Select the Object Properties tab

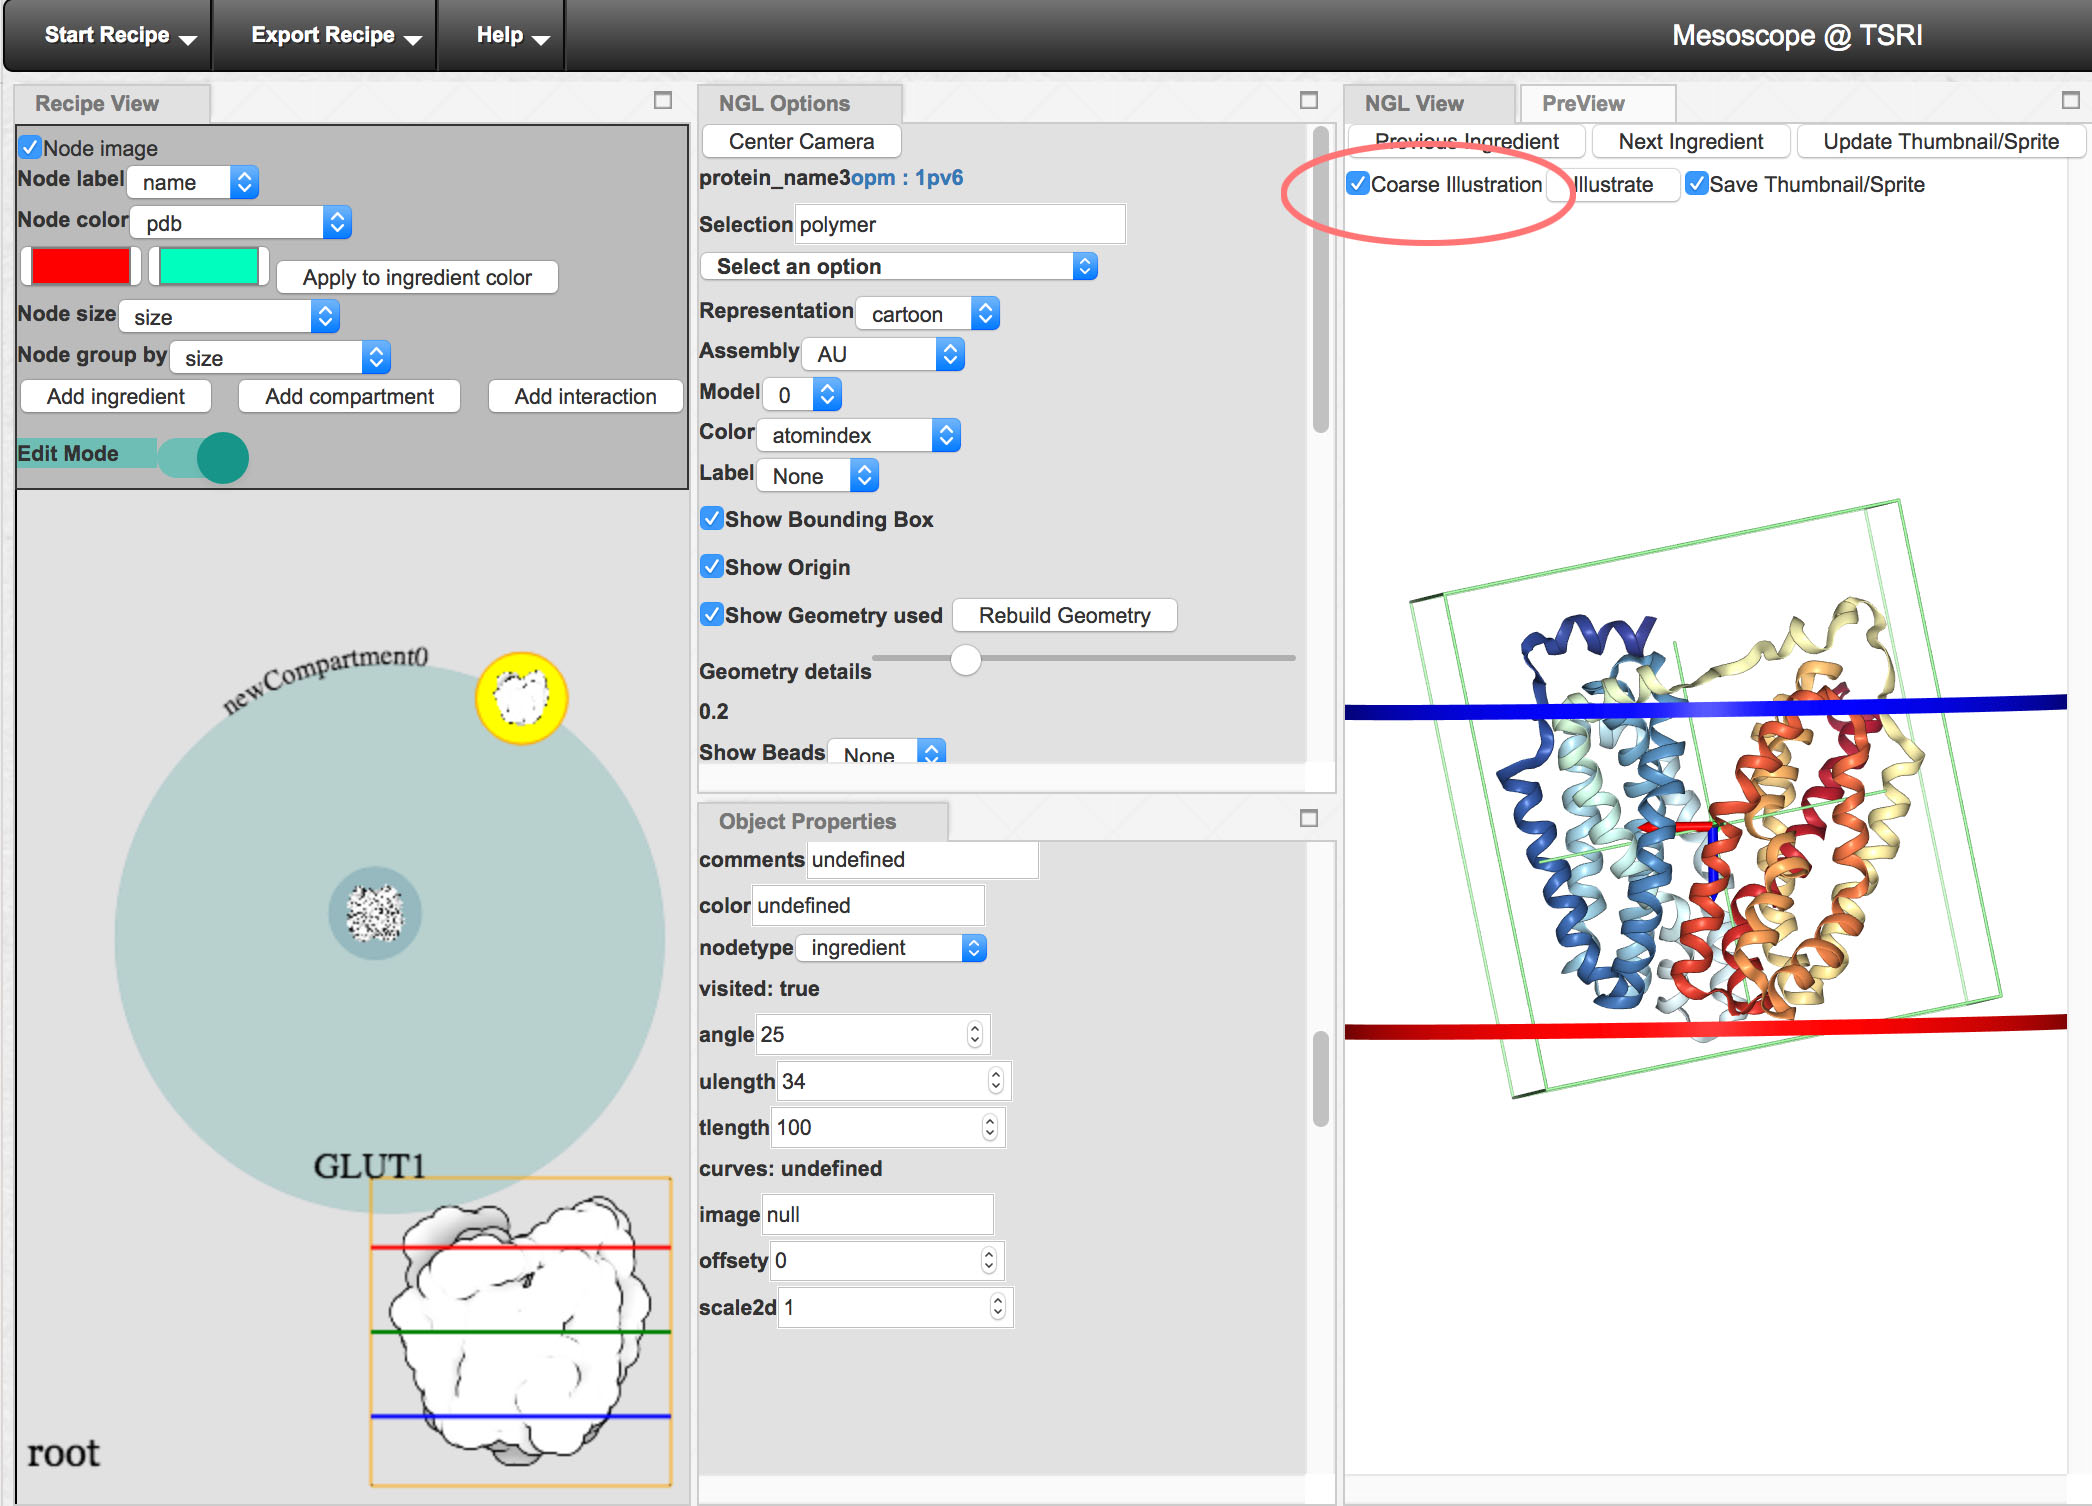click(822, 822)
